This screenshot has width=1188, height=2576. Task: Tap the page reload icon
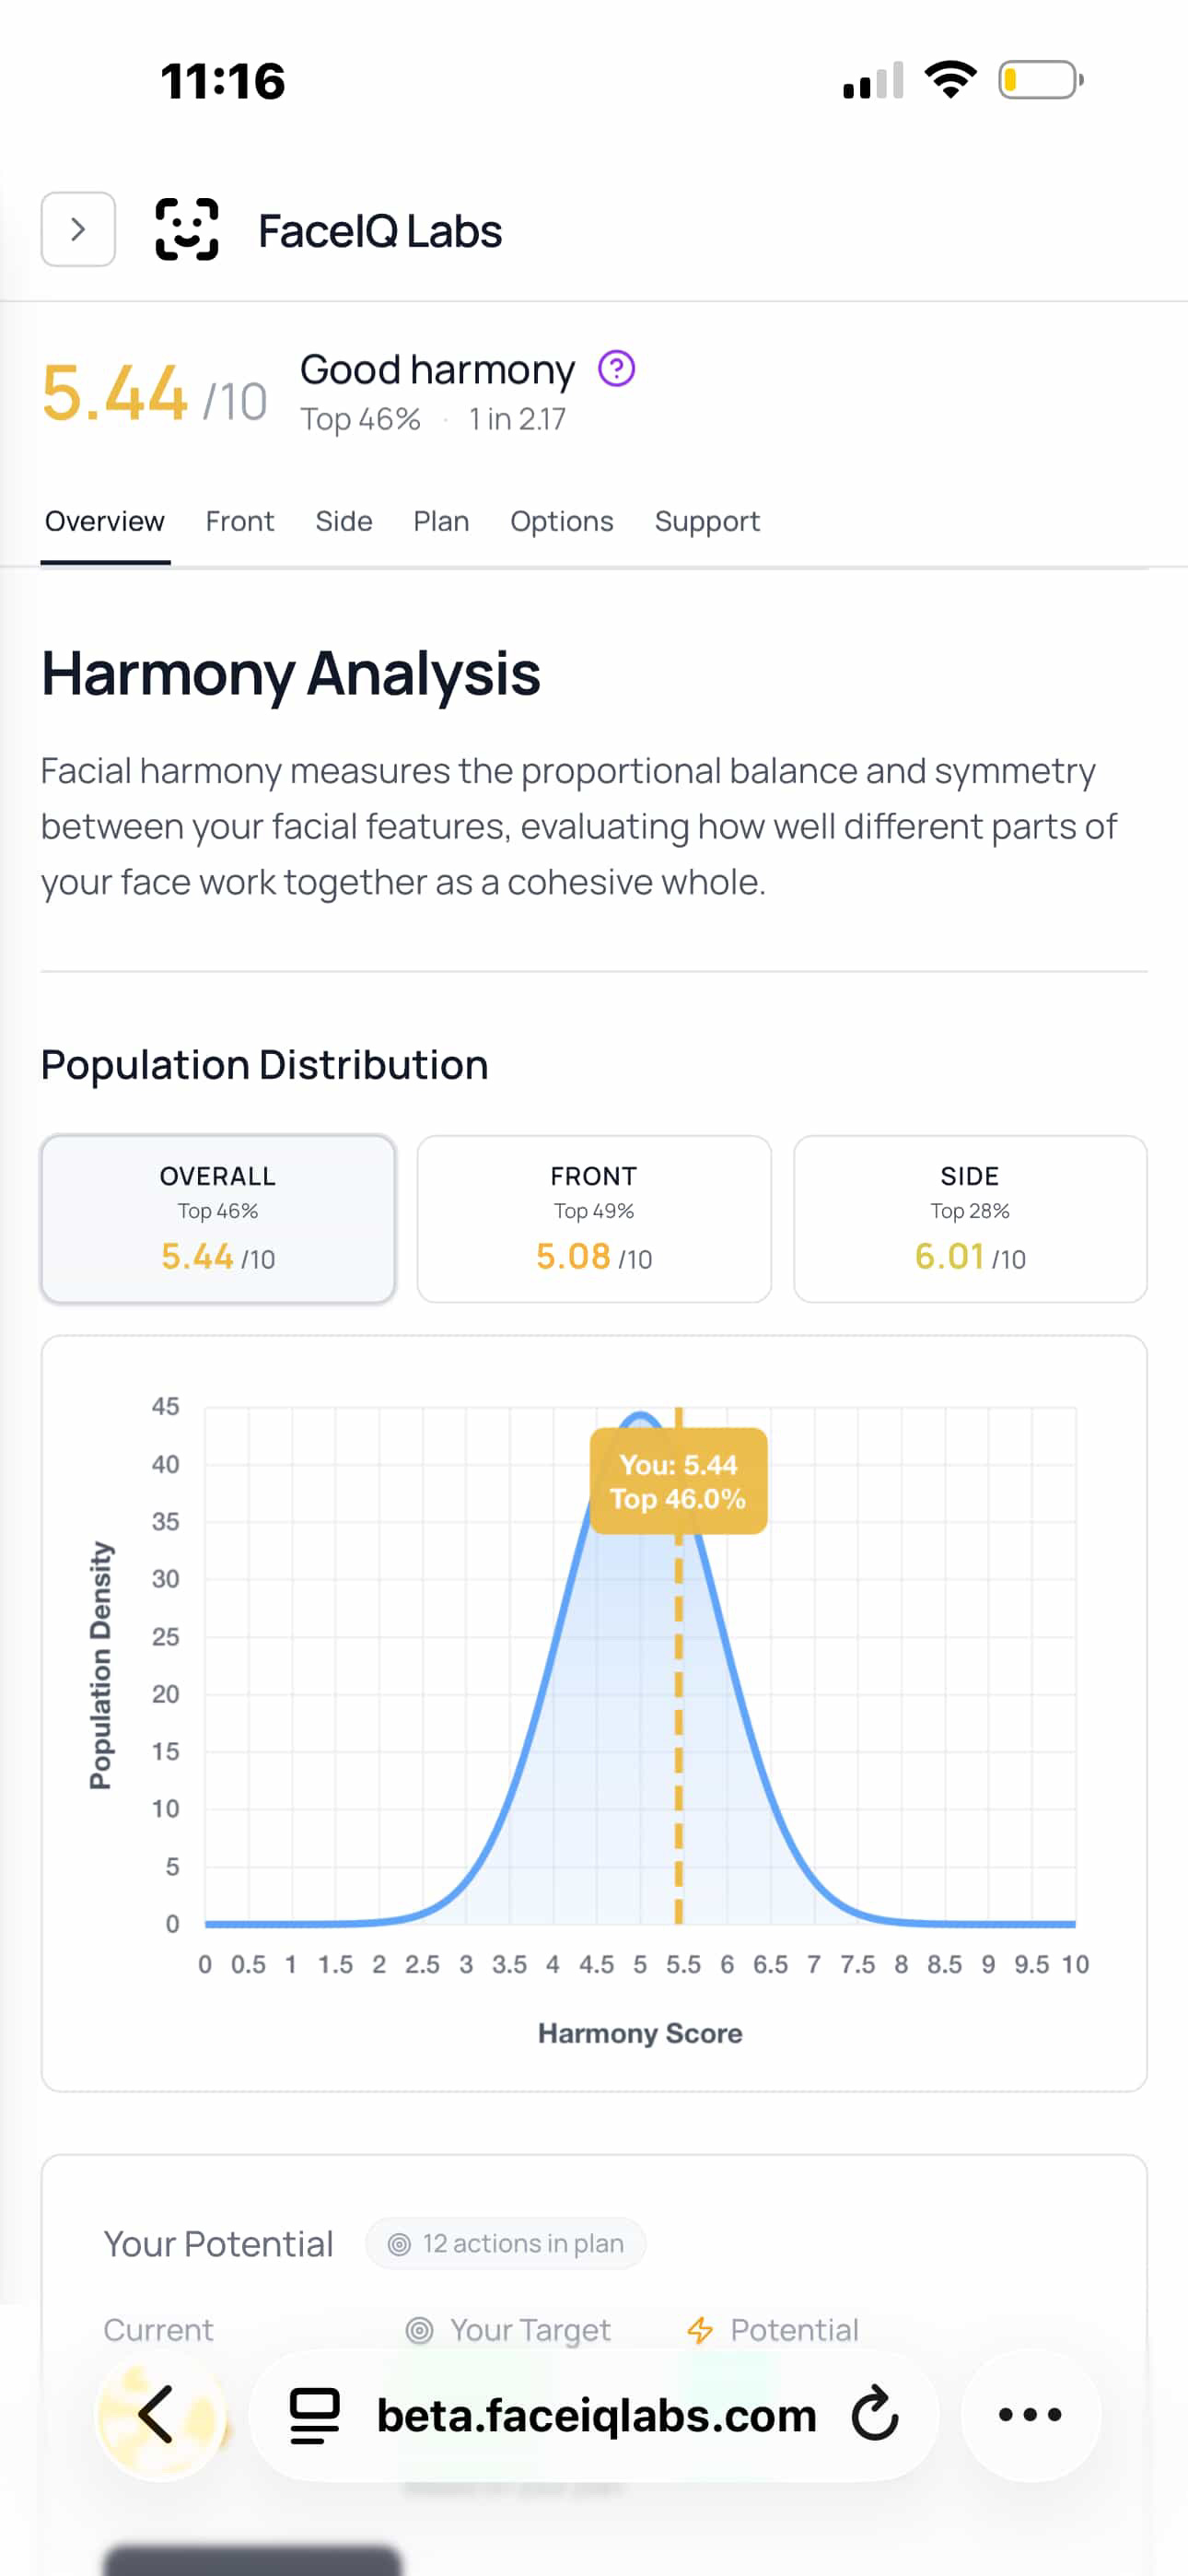click(875, 2414)
